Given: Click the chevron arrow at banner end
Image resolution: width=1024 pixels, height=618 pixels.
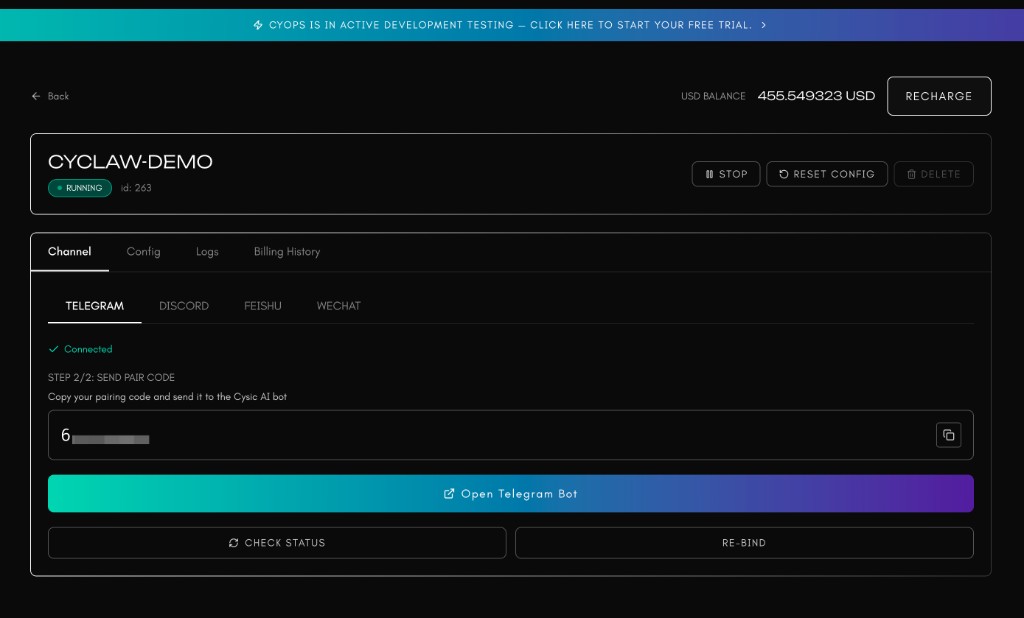Looking at the screenshot, I should (763, 25).
